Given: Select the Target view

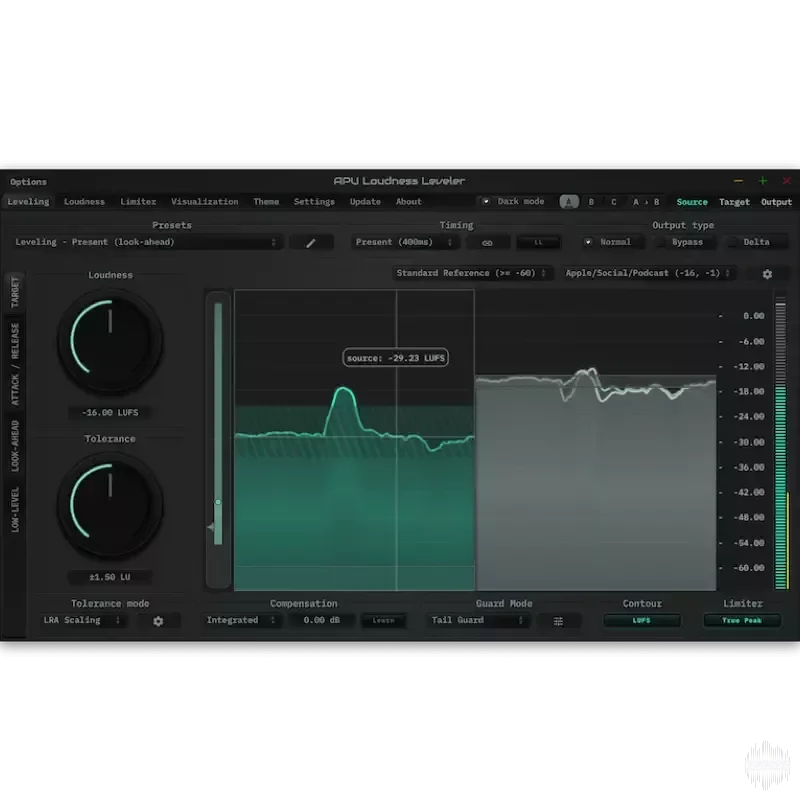Looking at the screenshot, I should (734, 202).
